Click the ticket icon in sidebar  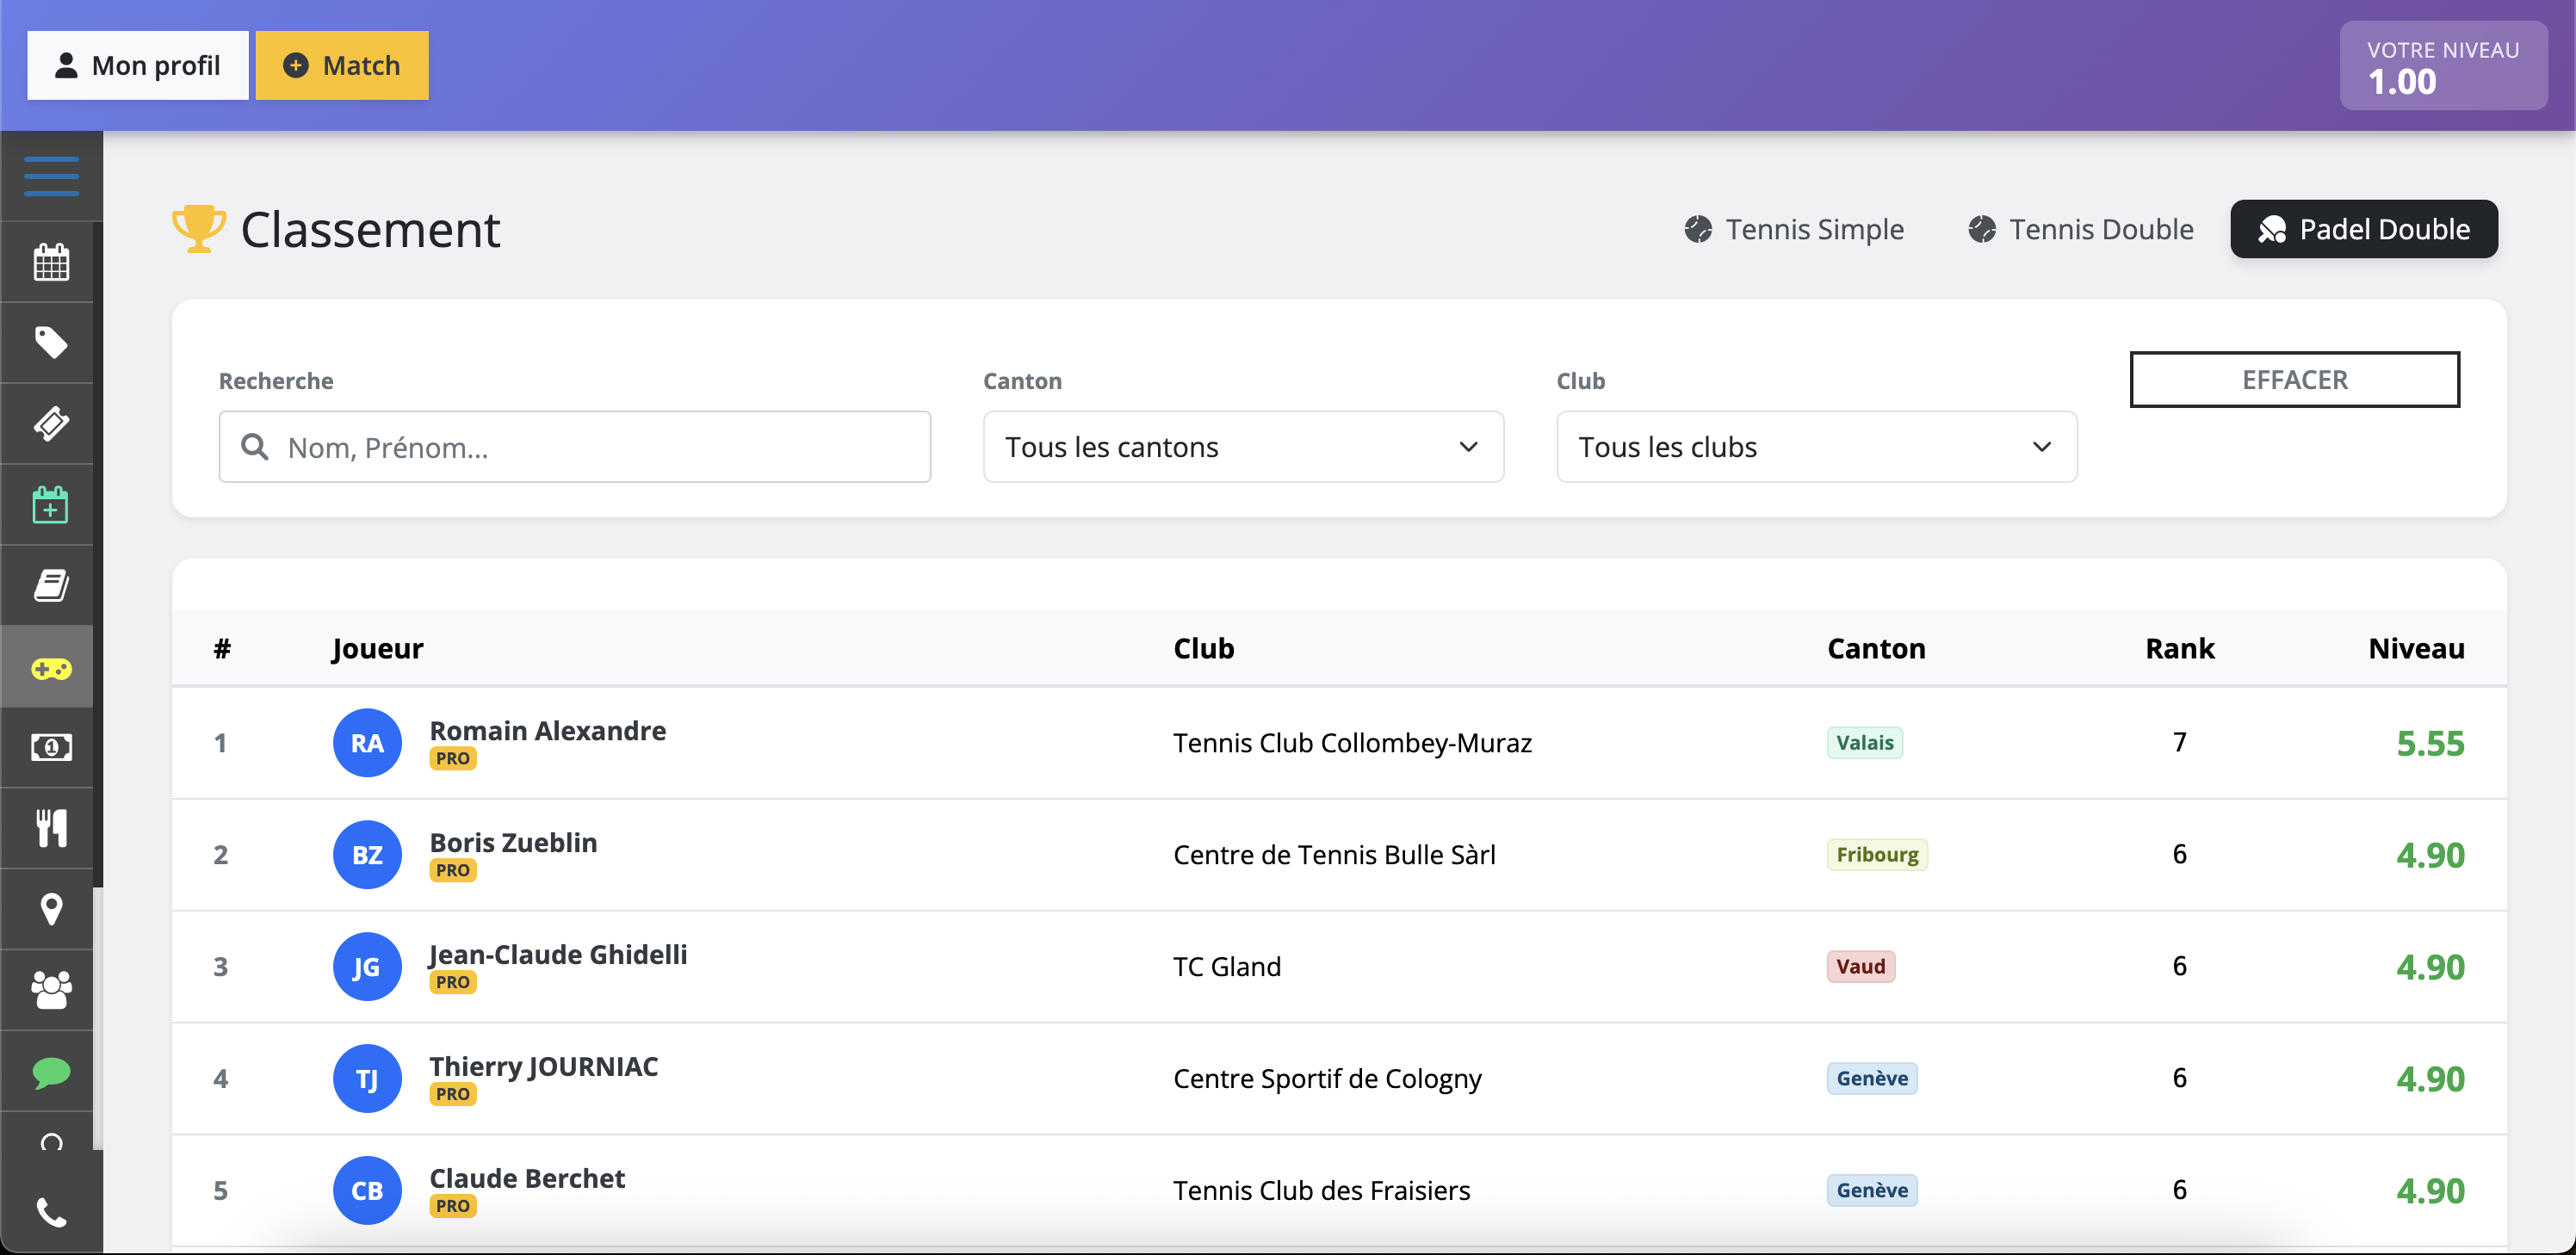coord(51,424)
